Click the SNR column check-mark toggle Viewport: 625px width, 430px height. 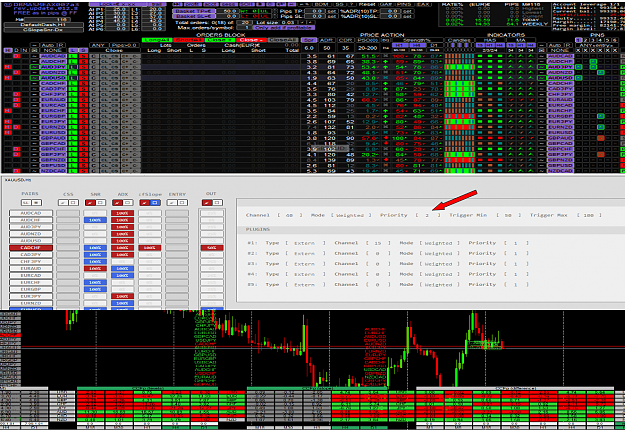(x=90, y=203)
